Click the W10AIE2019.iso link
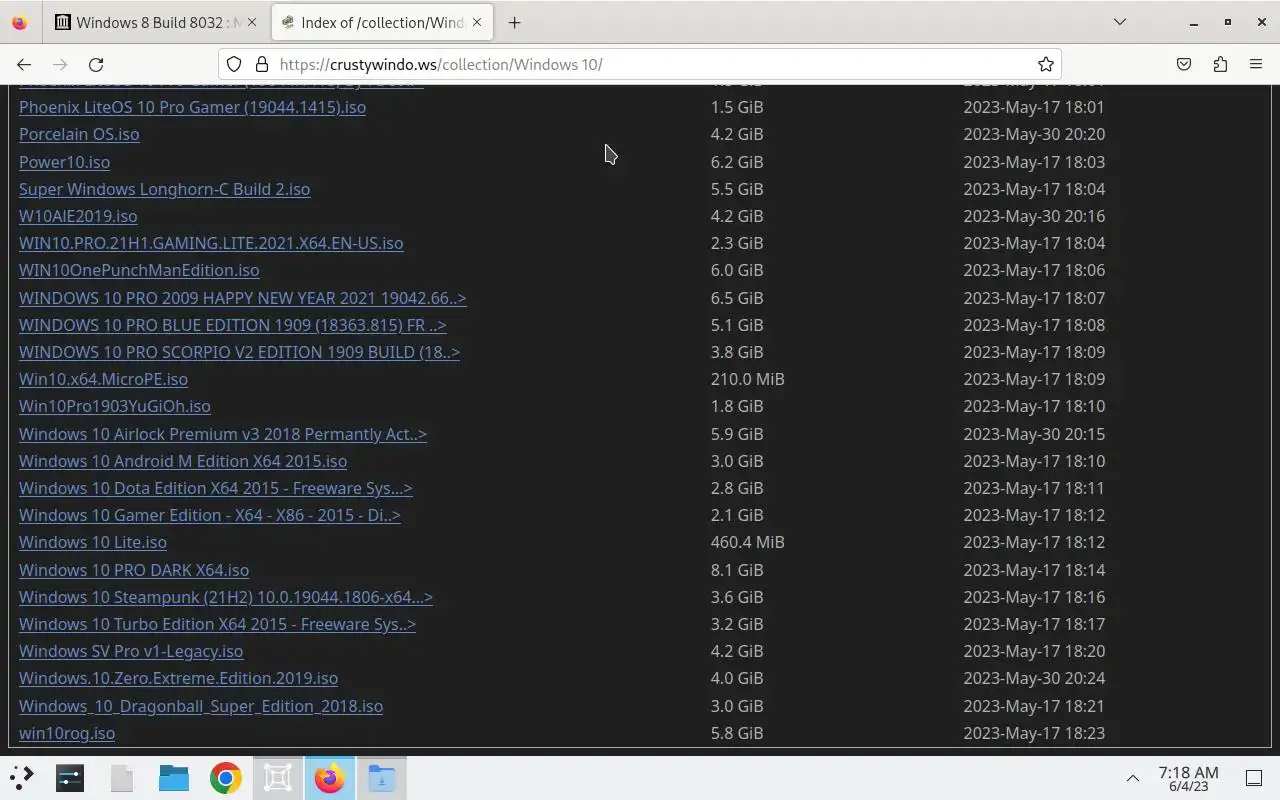Screen dimensions: 1280x800 pyautogui.click(x=78, y=216)
